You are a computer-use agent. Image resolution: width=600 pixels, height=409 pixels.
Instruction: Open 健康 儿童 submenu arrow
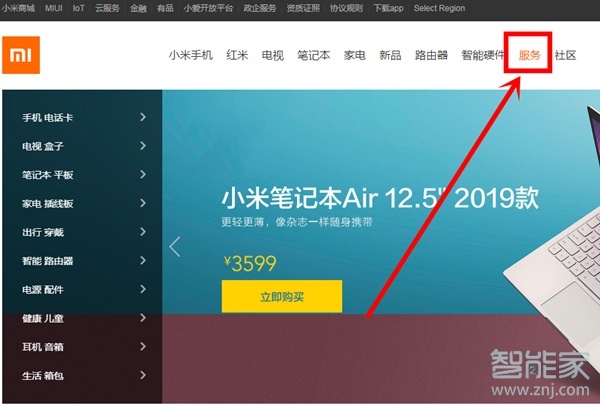(143, 318)
